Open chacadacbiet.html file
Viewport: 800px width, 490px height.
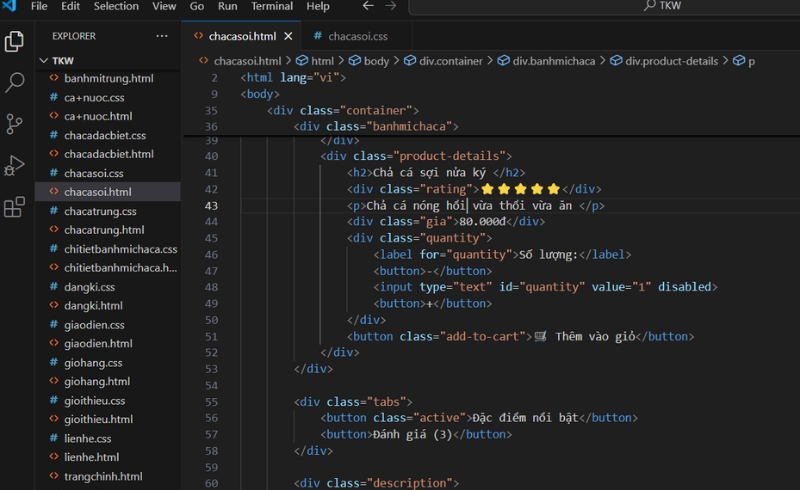108,154
